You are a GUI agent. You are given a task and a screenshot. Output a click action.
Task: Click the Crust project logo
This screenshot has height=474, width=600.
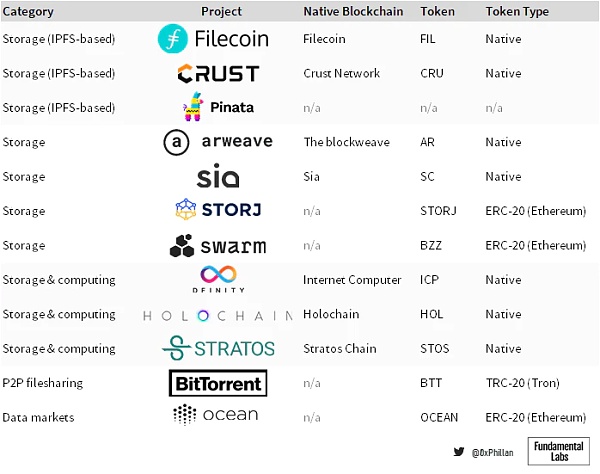[218, 73]
